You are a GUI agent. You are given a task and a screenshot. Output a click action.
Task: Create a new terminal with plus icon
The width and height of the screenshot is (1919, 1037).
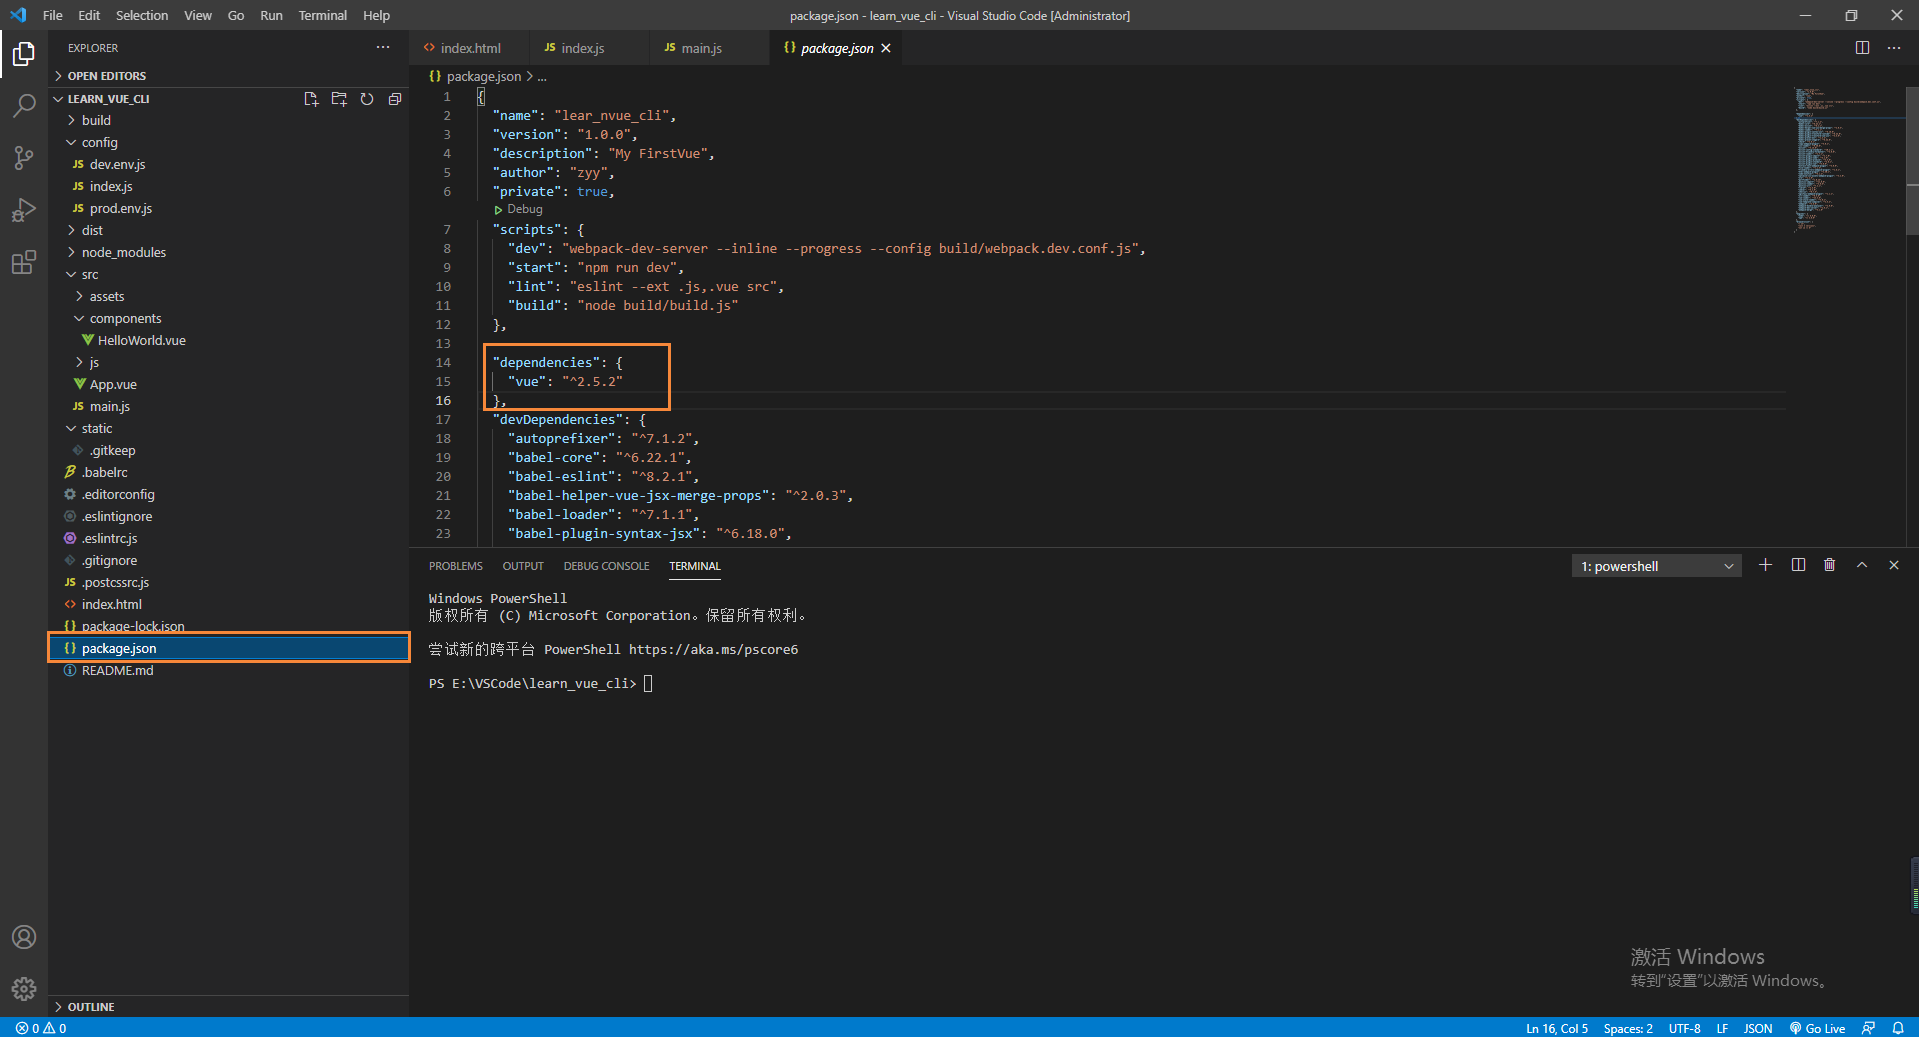(1765, 565)
